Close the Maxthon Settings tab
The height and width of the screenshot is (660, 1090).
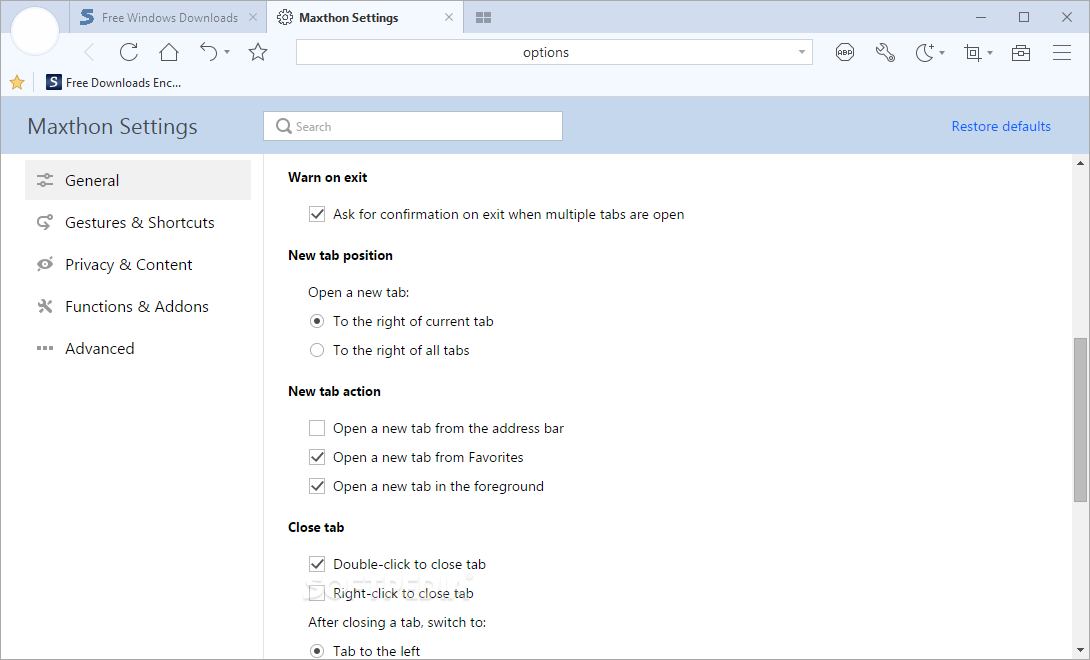point(449,17)
